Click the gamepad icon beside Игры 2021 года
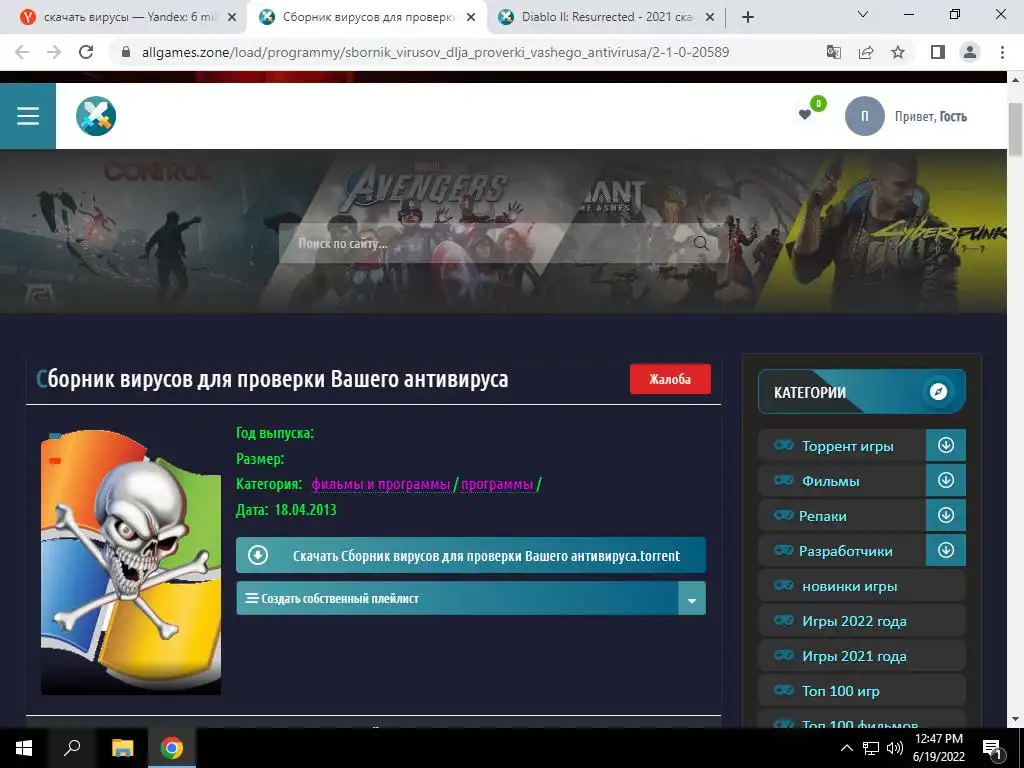Image resolution: width=1024 pixels, height=768 pixels. (x=784, y=655)
